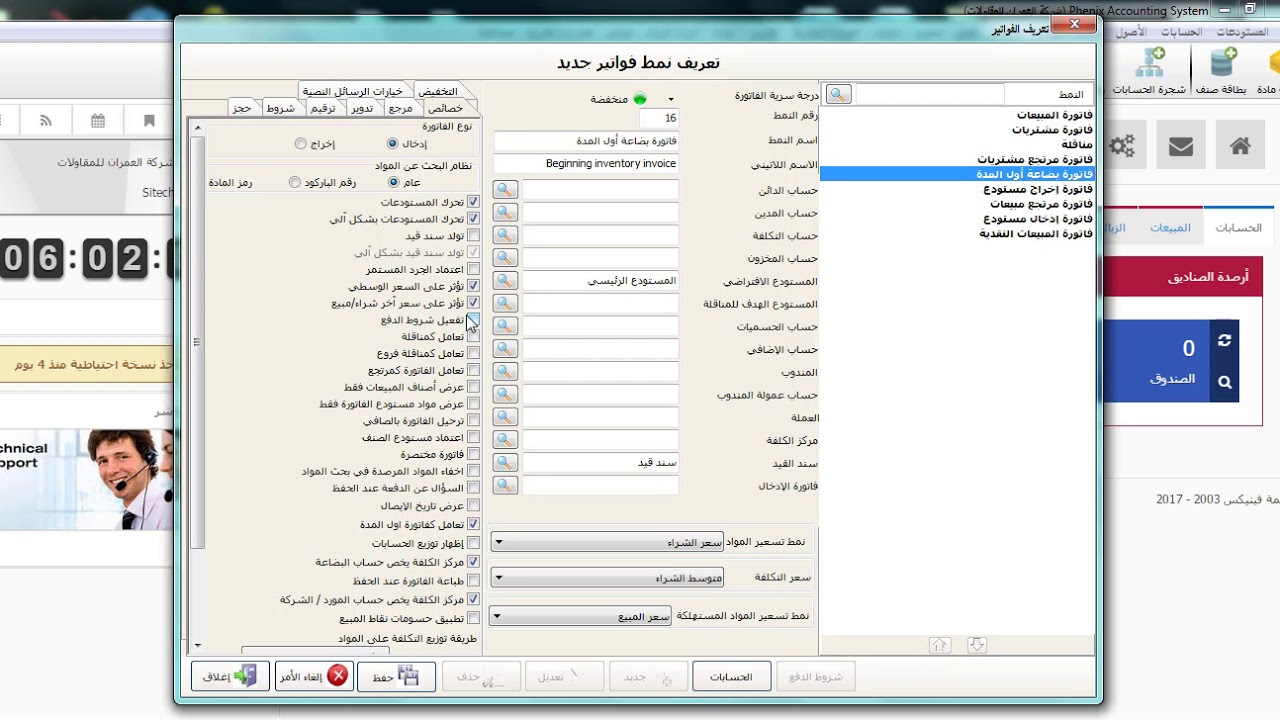Check تطبيق حسومات نقاط المبيع option
The height and width of the screenshot is (720, 1280).
(474, 618)
